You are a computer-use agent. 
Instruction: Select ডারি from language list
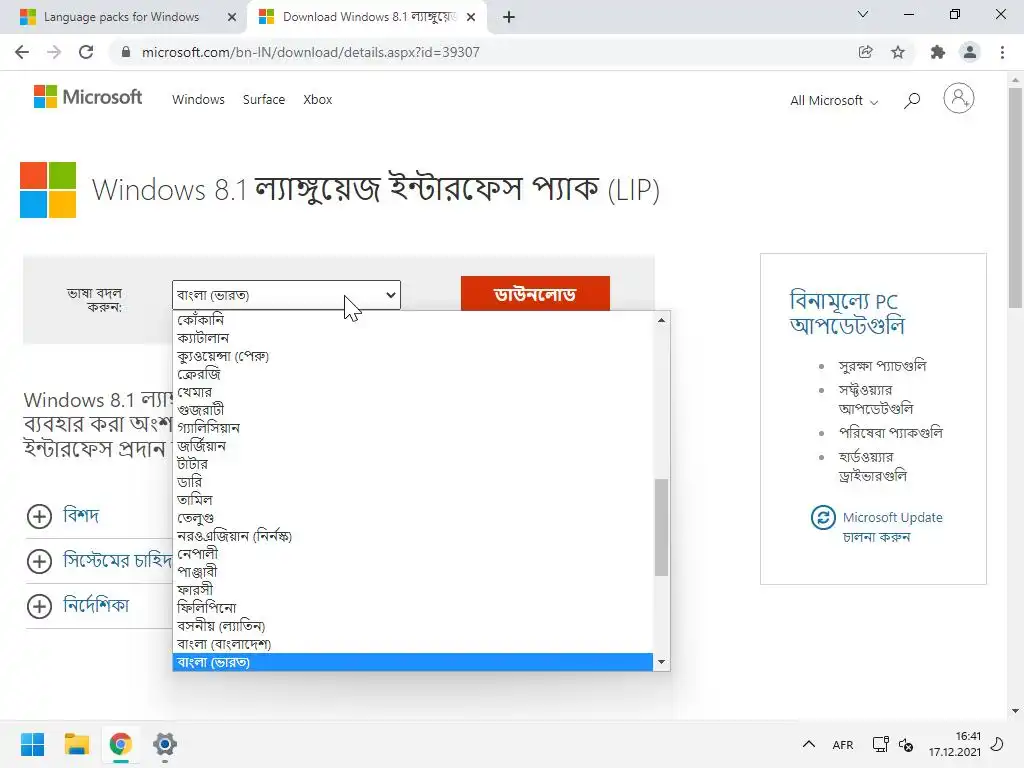coord(413,482)
